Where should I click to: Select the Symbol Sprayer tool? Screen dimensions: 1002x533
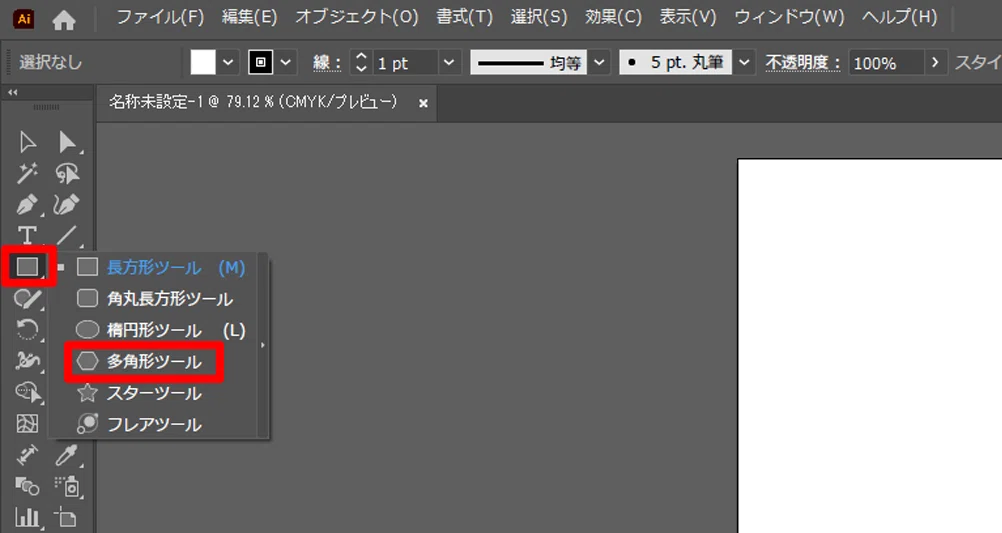click(67, 486)
